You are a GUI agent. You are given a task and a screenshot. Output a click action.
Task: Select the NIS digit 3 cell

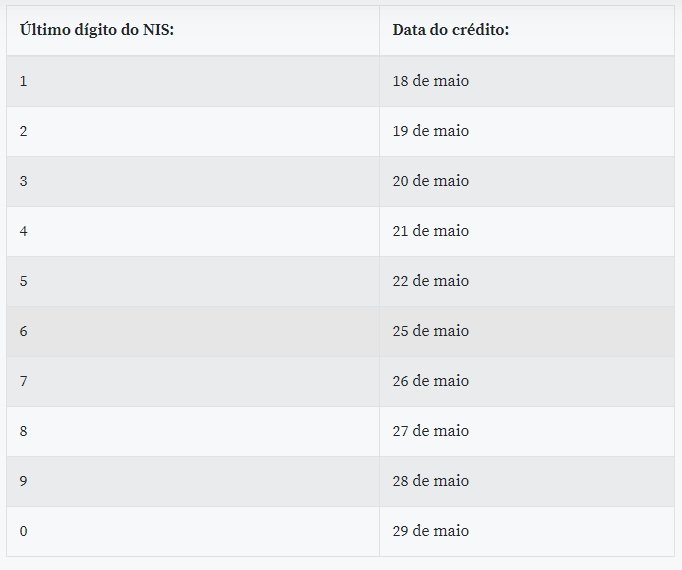[x=193, y=181]
